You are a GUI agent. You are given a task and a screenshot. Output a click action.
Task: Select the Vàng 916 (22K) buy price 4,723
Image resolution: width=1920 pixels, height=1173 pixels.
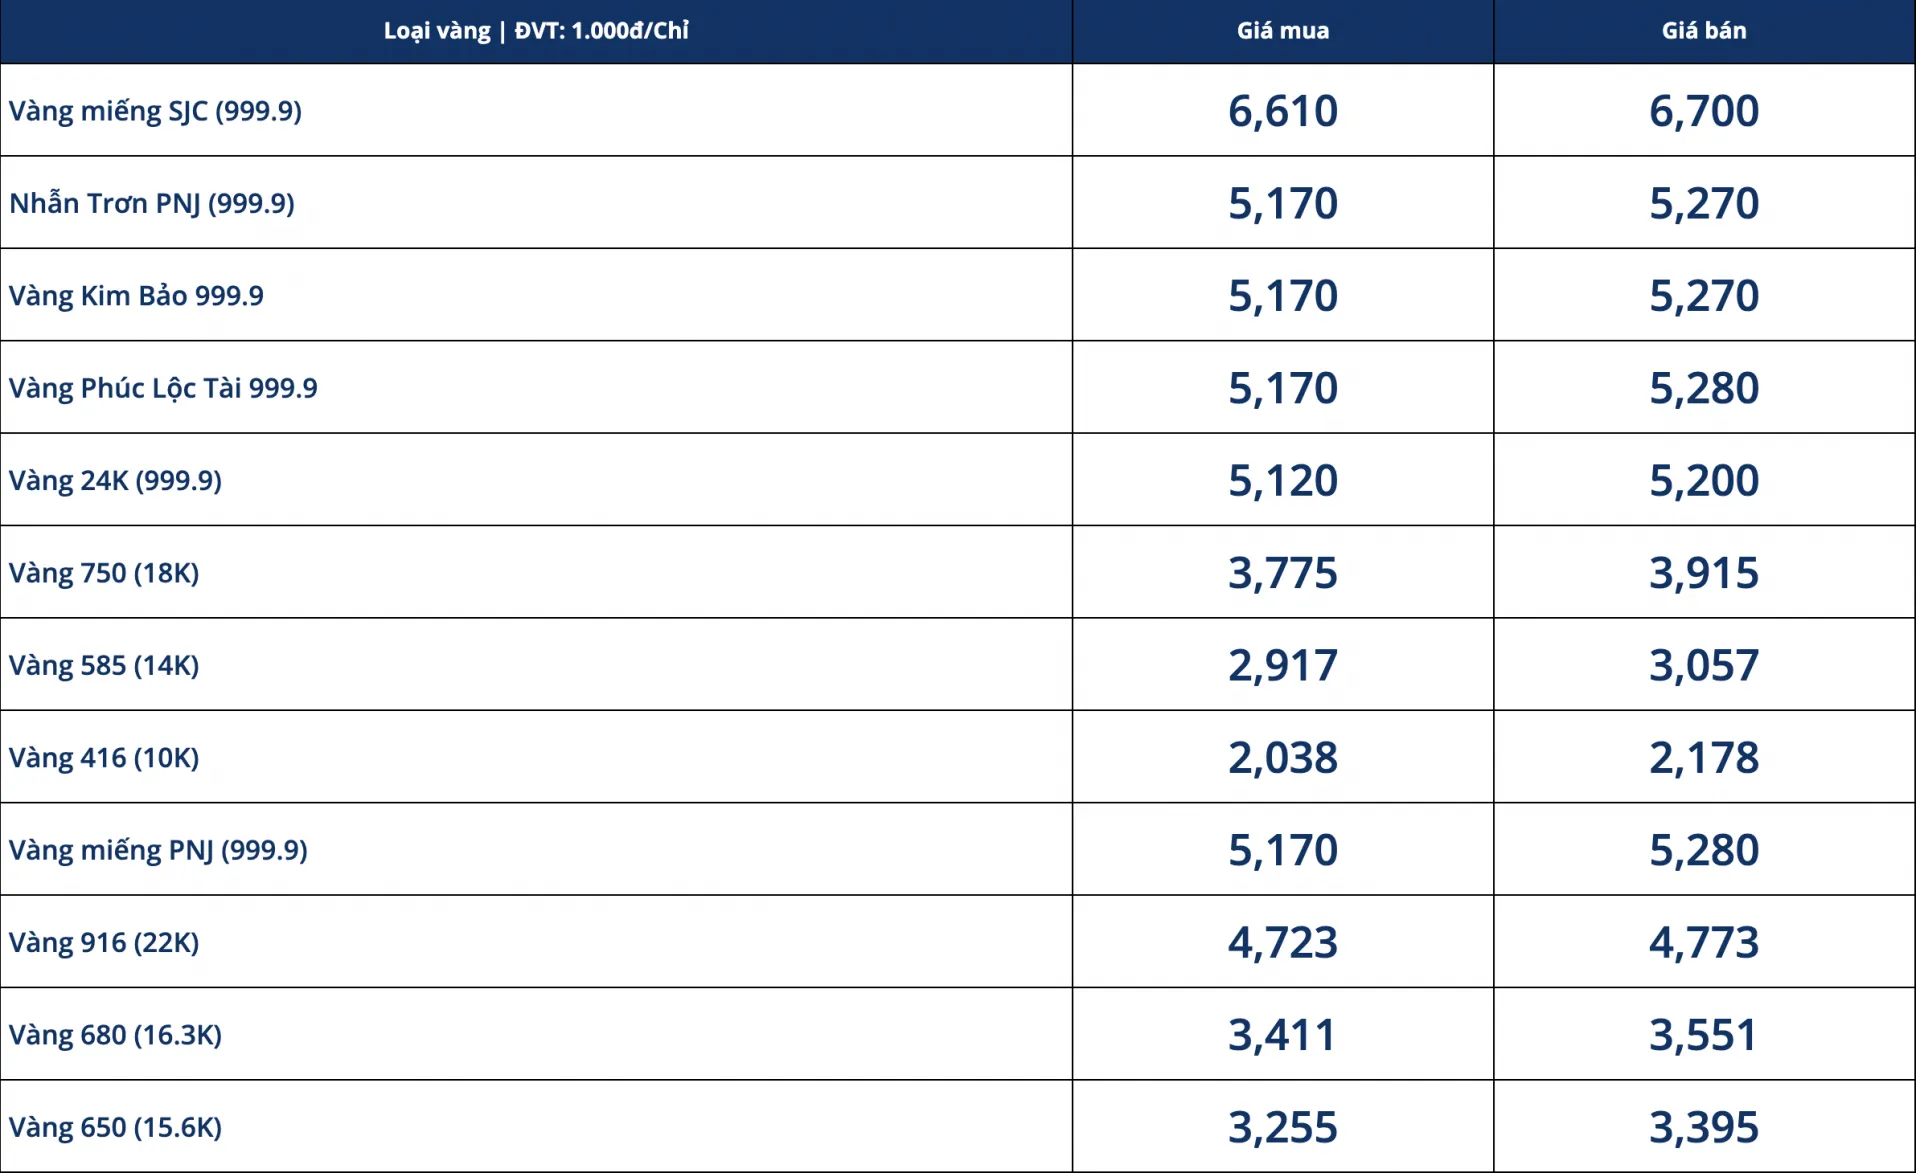[1283, 942]
